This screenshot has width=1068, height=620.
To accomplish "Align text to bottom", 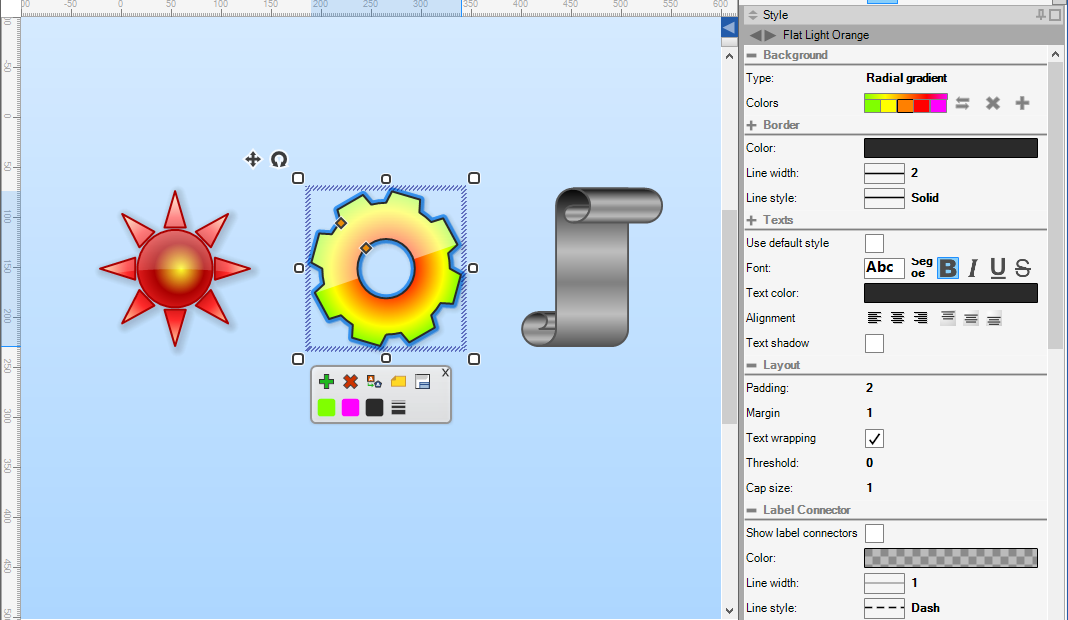I will tap(994, 317).
